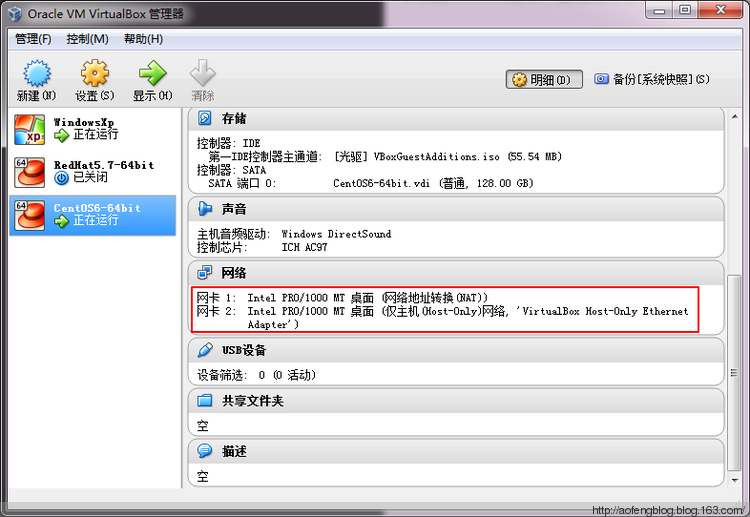Click the running-state arrow under CentOS6-64bit

(x=62, y=221)
